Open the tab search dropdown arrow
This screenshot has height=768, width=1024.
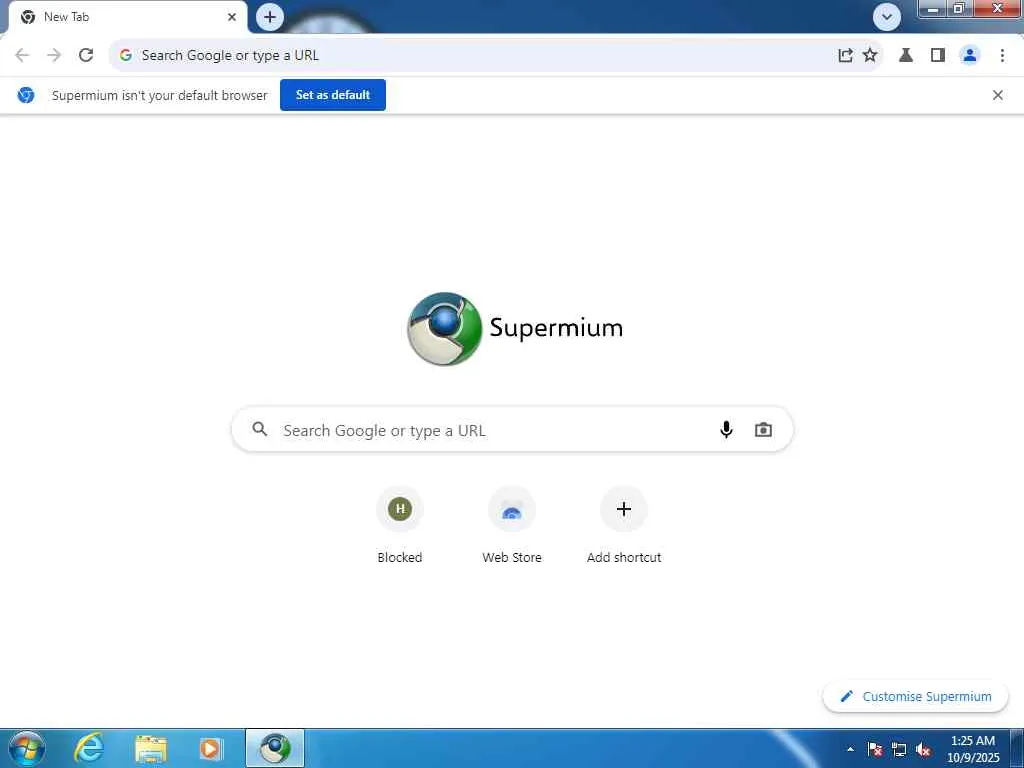click(x=887, y=17)
